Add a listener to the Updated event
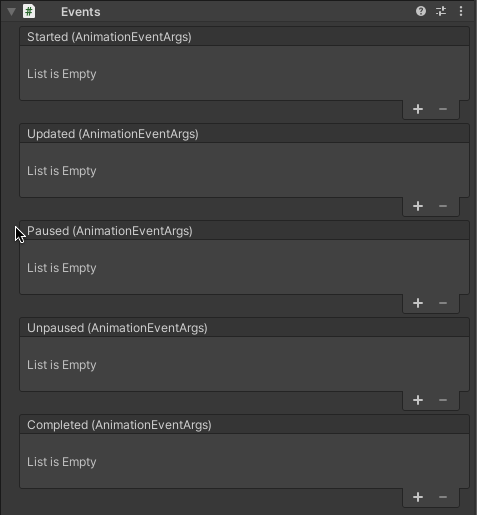477x515 pixels. coord(418,206)
